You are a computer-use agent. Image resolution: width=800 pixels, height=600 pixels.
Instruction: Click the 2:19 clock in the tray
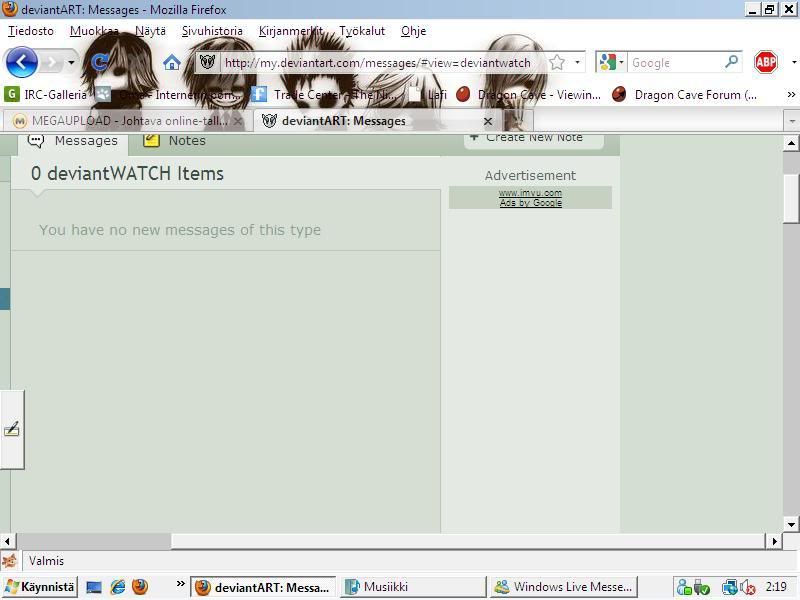[776, 587]
